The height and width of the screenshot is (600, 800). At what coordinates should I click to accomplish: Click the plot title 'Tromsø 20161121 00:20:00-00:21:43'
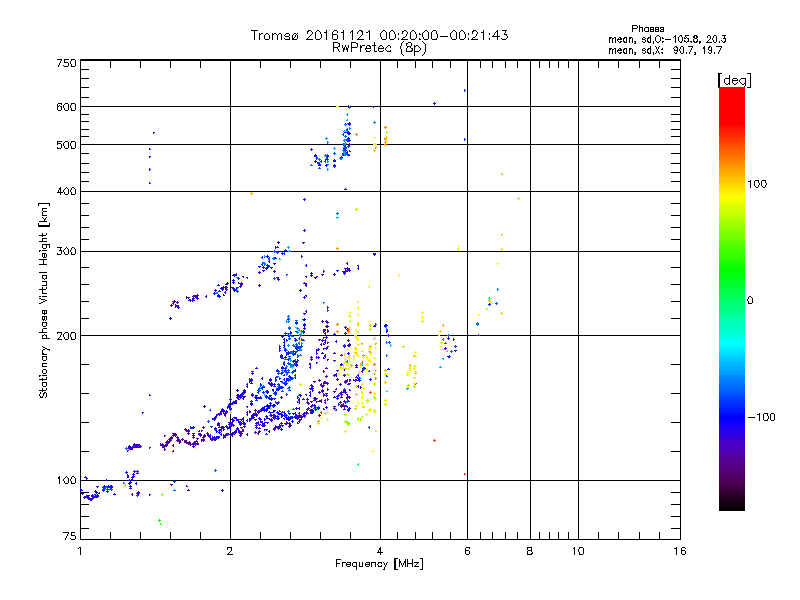(379, 35)
